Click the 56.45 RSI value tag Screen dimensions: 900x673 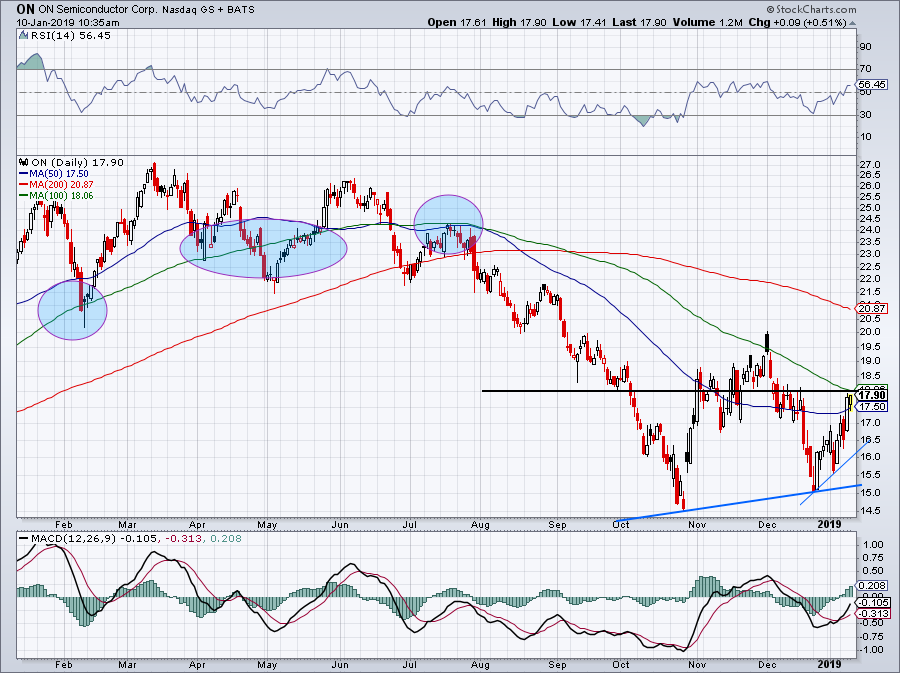(872, 84)
